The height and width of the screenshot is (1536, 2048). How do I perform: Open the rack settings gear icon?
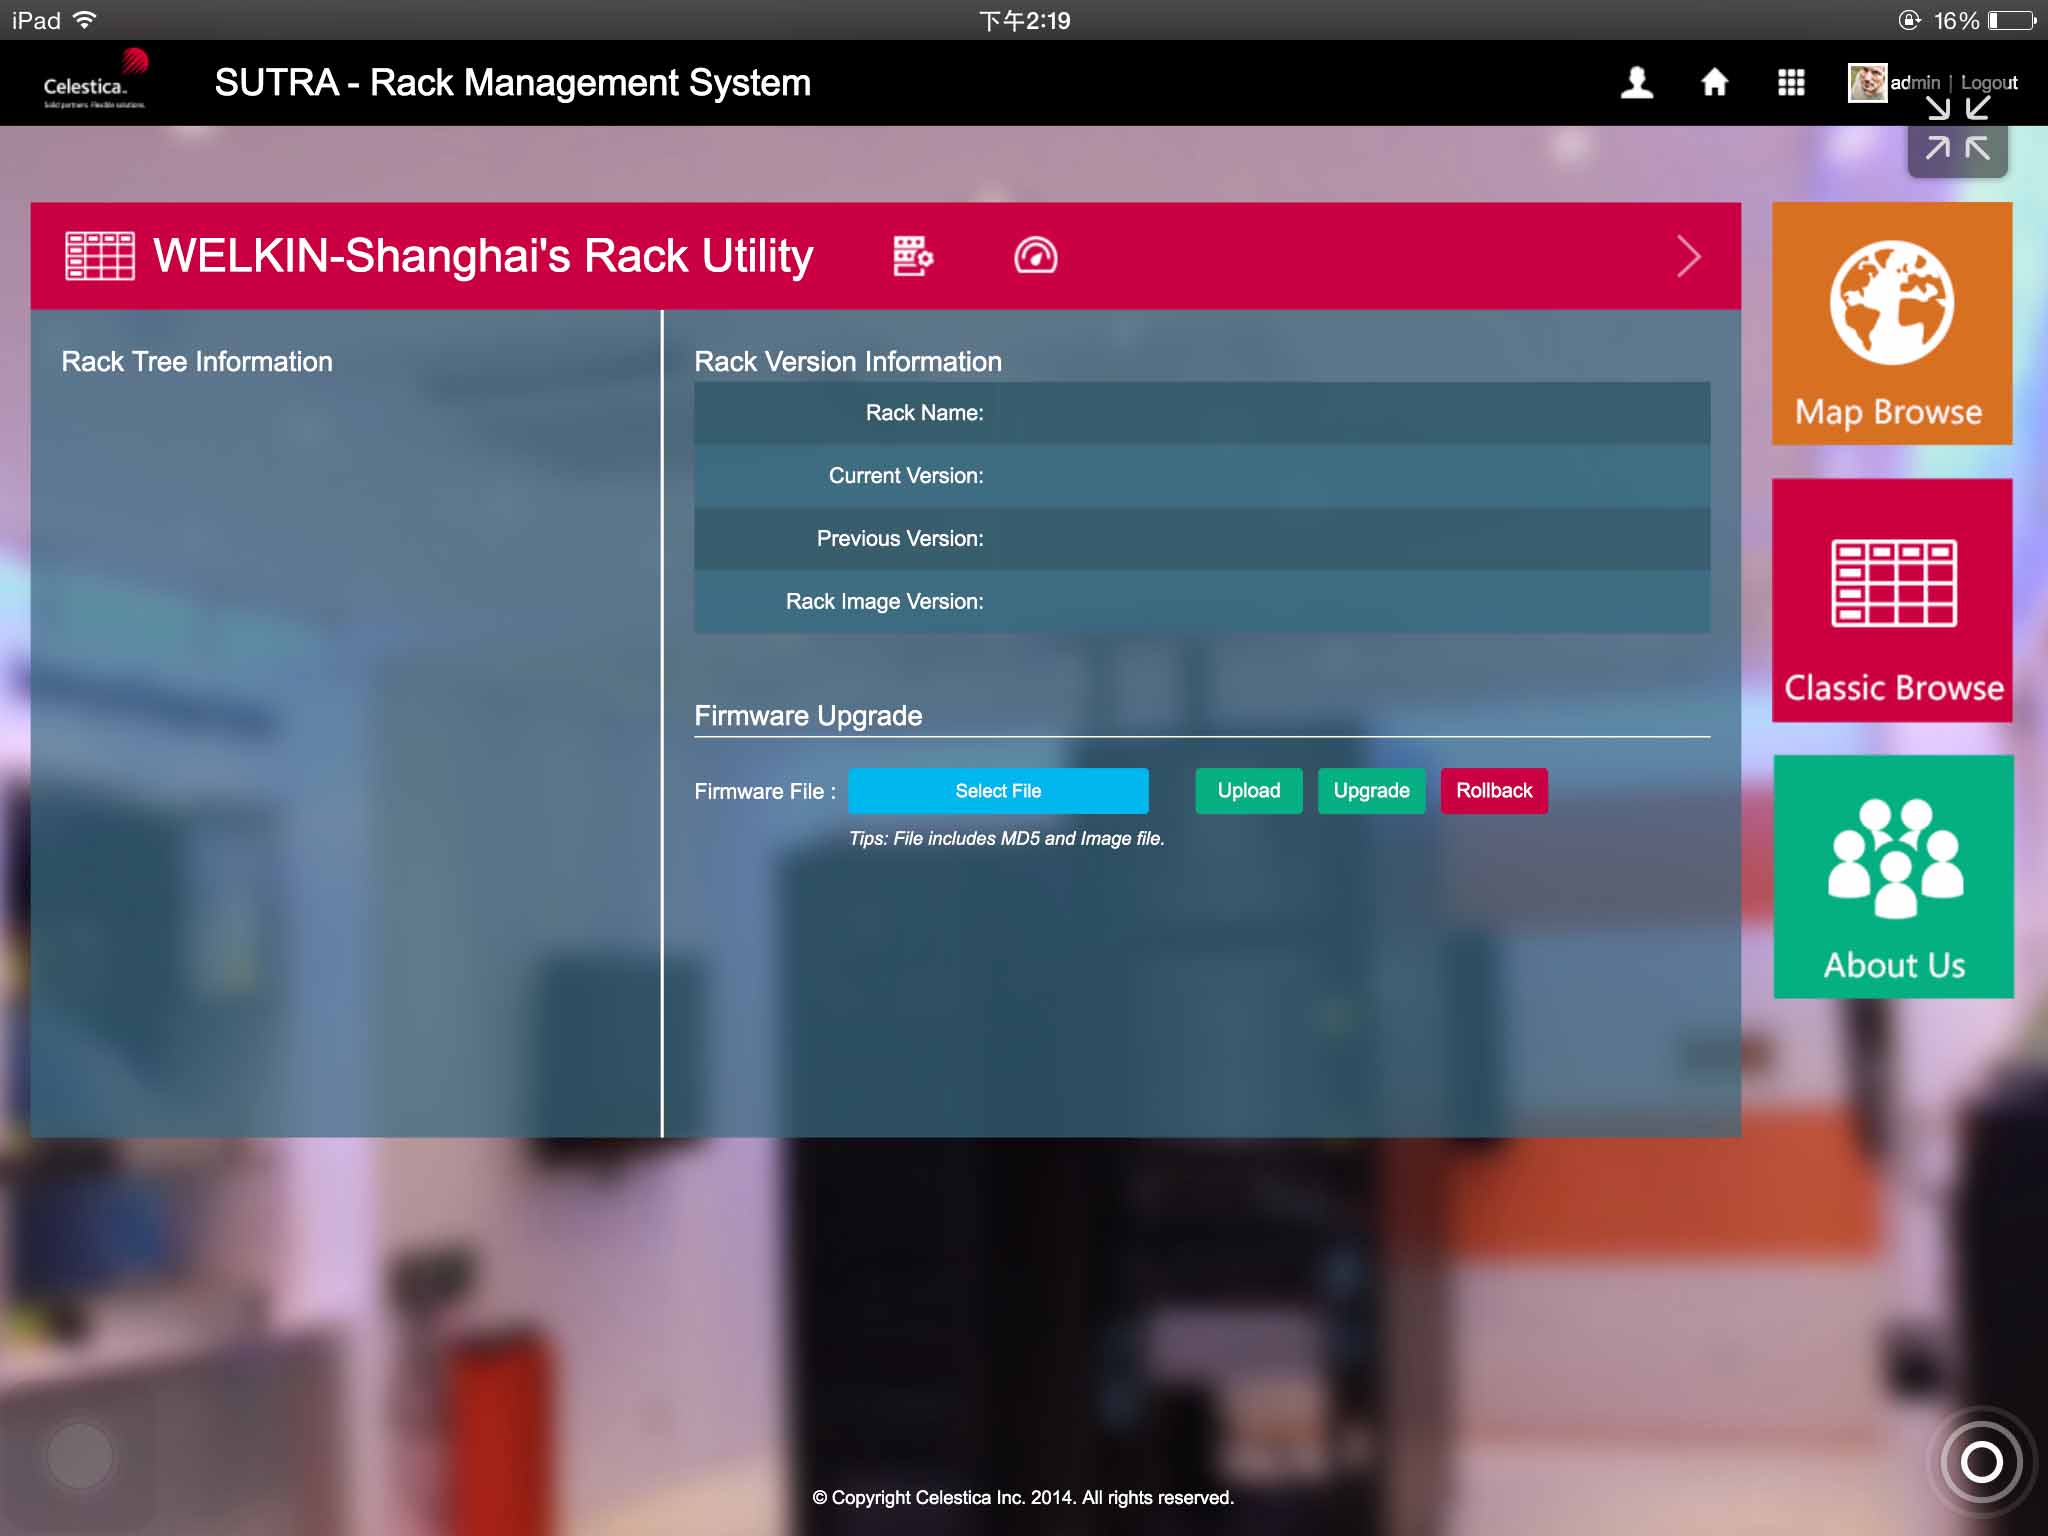coord(913,256)
